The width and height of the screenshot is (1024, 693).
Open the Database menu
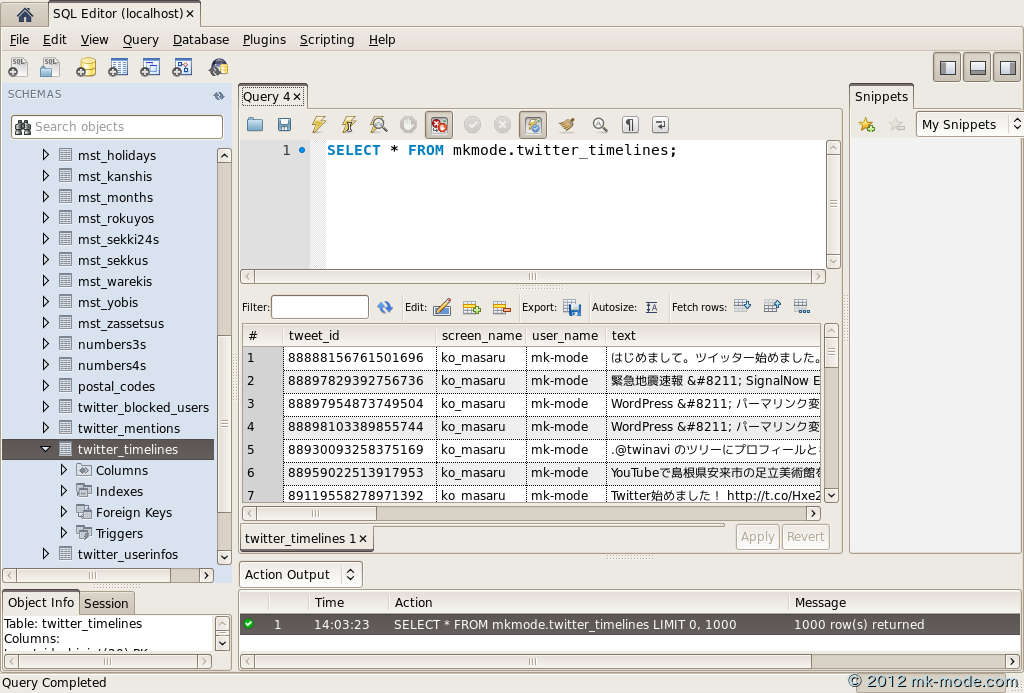point(200,40)
